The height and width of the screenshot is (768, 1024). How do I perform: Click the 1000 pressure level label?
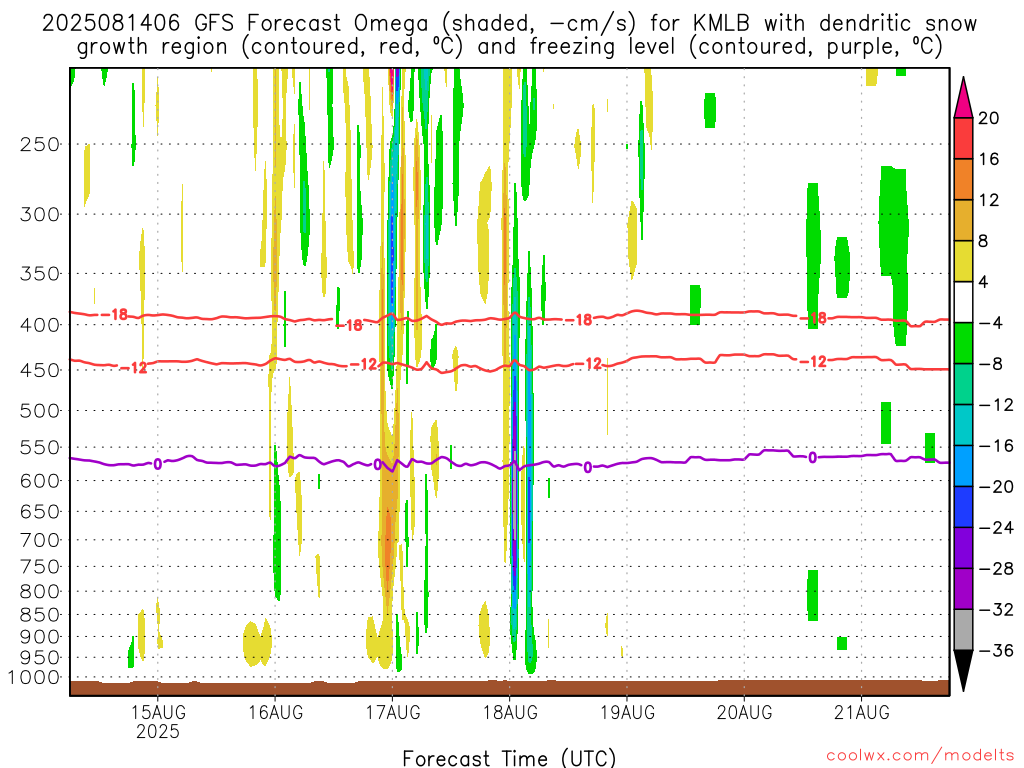point(34,677)
